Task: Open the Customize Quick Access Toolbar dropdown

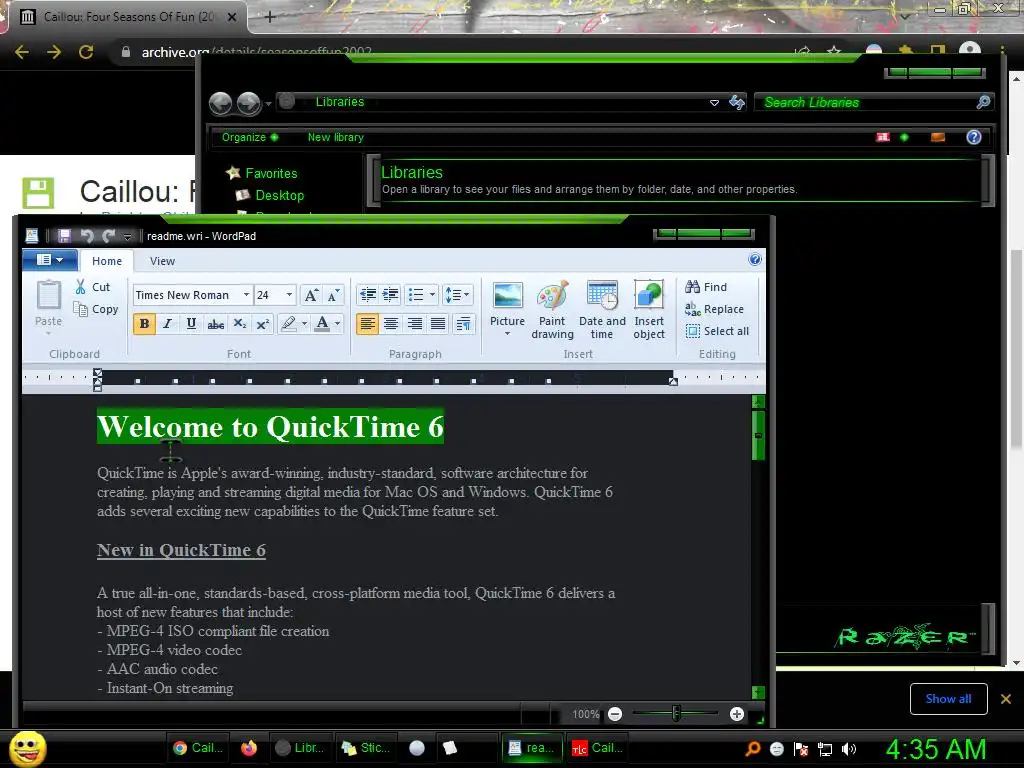Action: pos(127,236)
